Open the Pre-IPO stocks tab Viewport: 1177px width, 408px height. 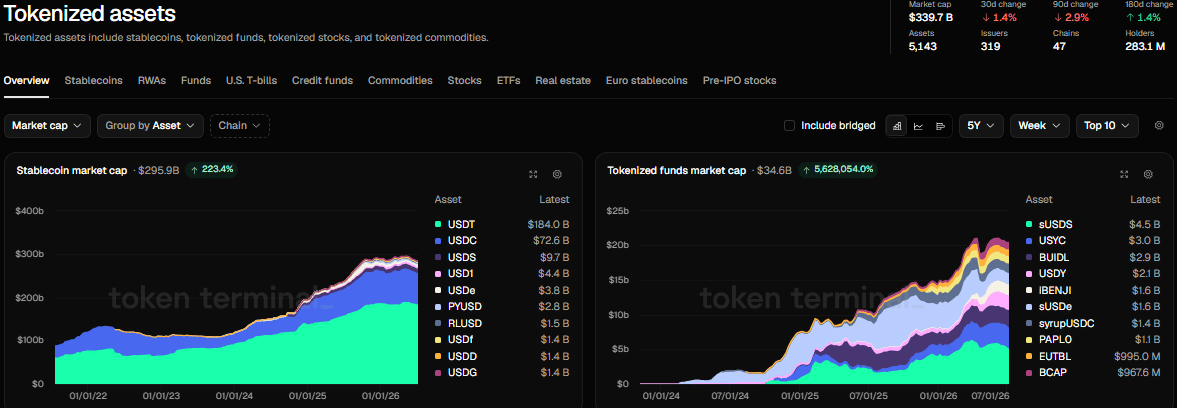pyautogui.click(x=739, y=81)
